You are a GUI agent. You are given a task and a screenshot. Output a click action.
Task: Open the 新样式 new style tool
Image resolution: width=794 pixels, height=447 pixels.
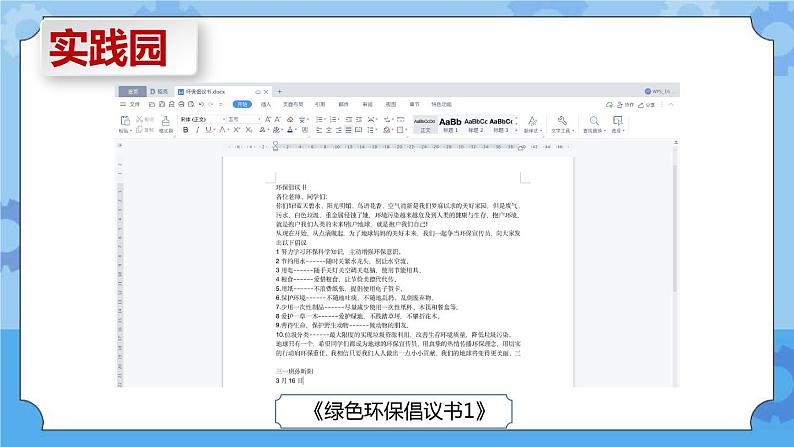532,123
